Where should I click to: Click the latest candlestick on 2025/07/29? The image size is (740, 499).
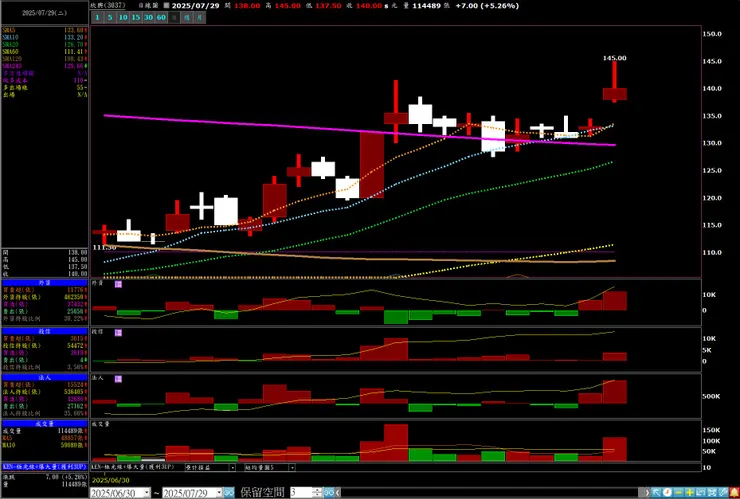click(x=614, y=93)
